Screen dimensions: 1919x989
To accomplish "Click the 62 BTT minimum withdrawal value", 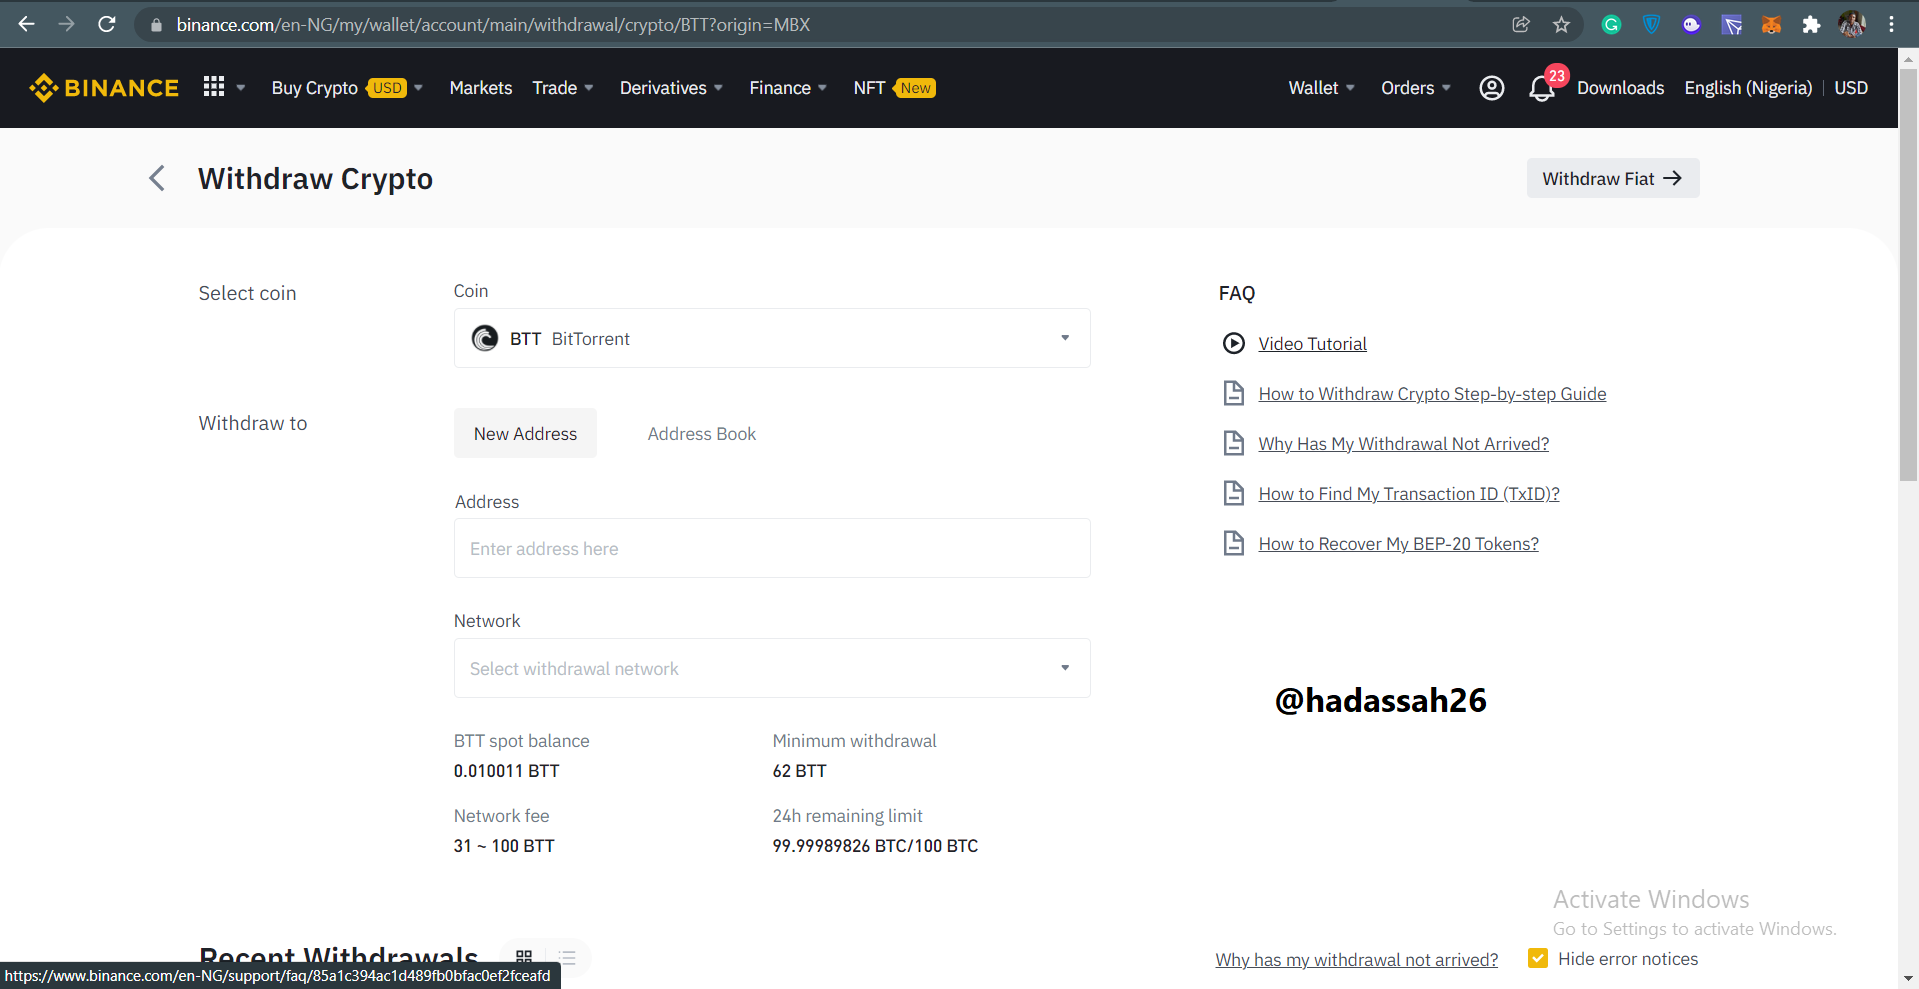I will click(799, 770).
